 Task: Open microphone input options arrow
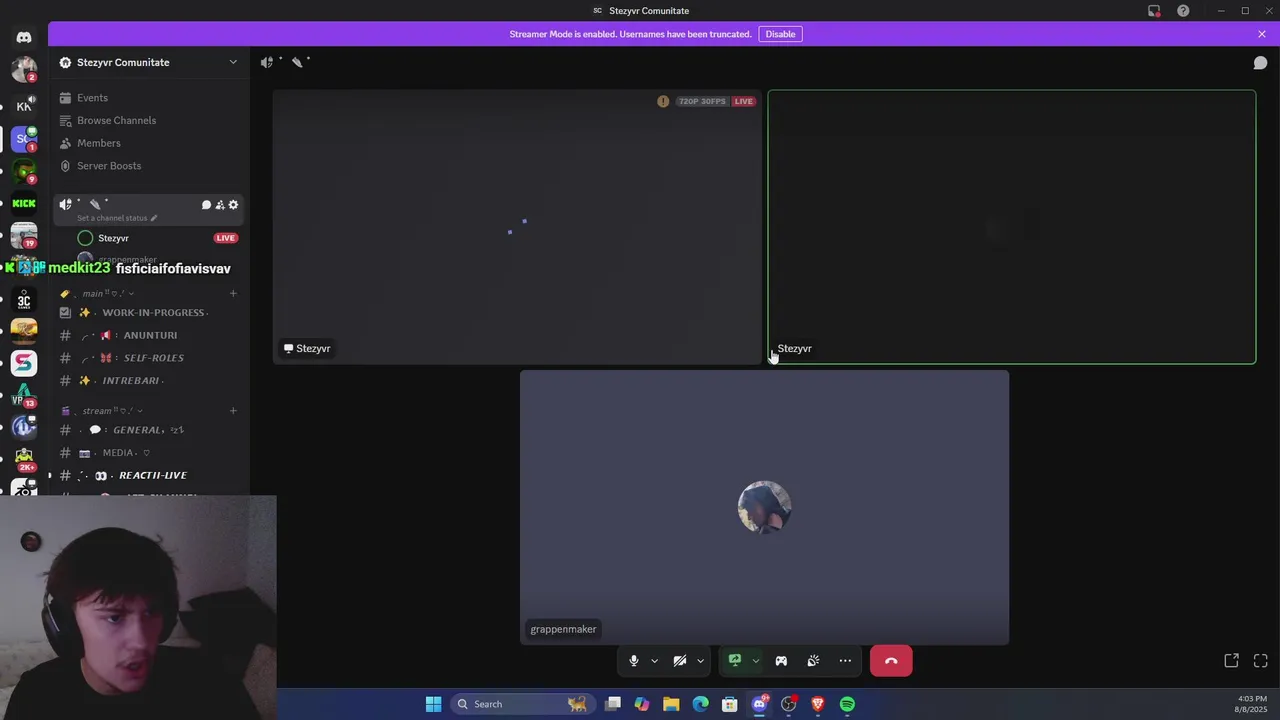[x=654, y=661]
